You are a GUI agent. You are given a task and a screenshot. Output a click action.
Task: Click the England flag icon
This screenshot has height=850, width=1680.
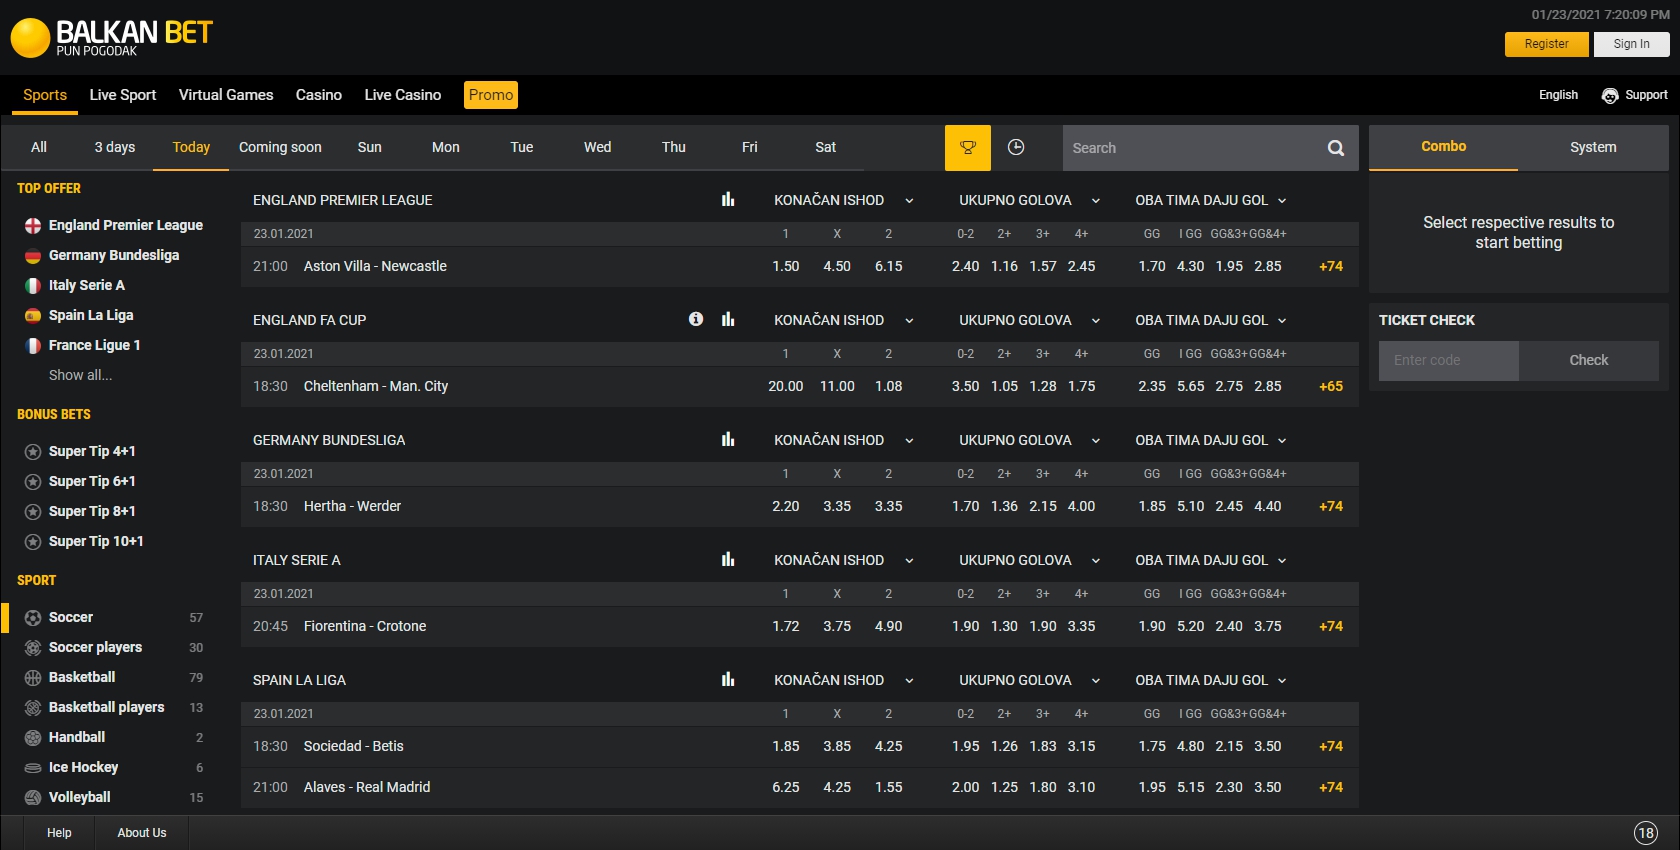tap(33, 226)
